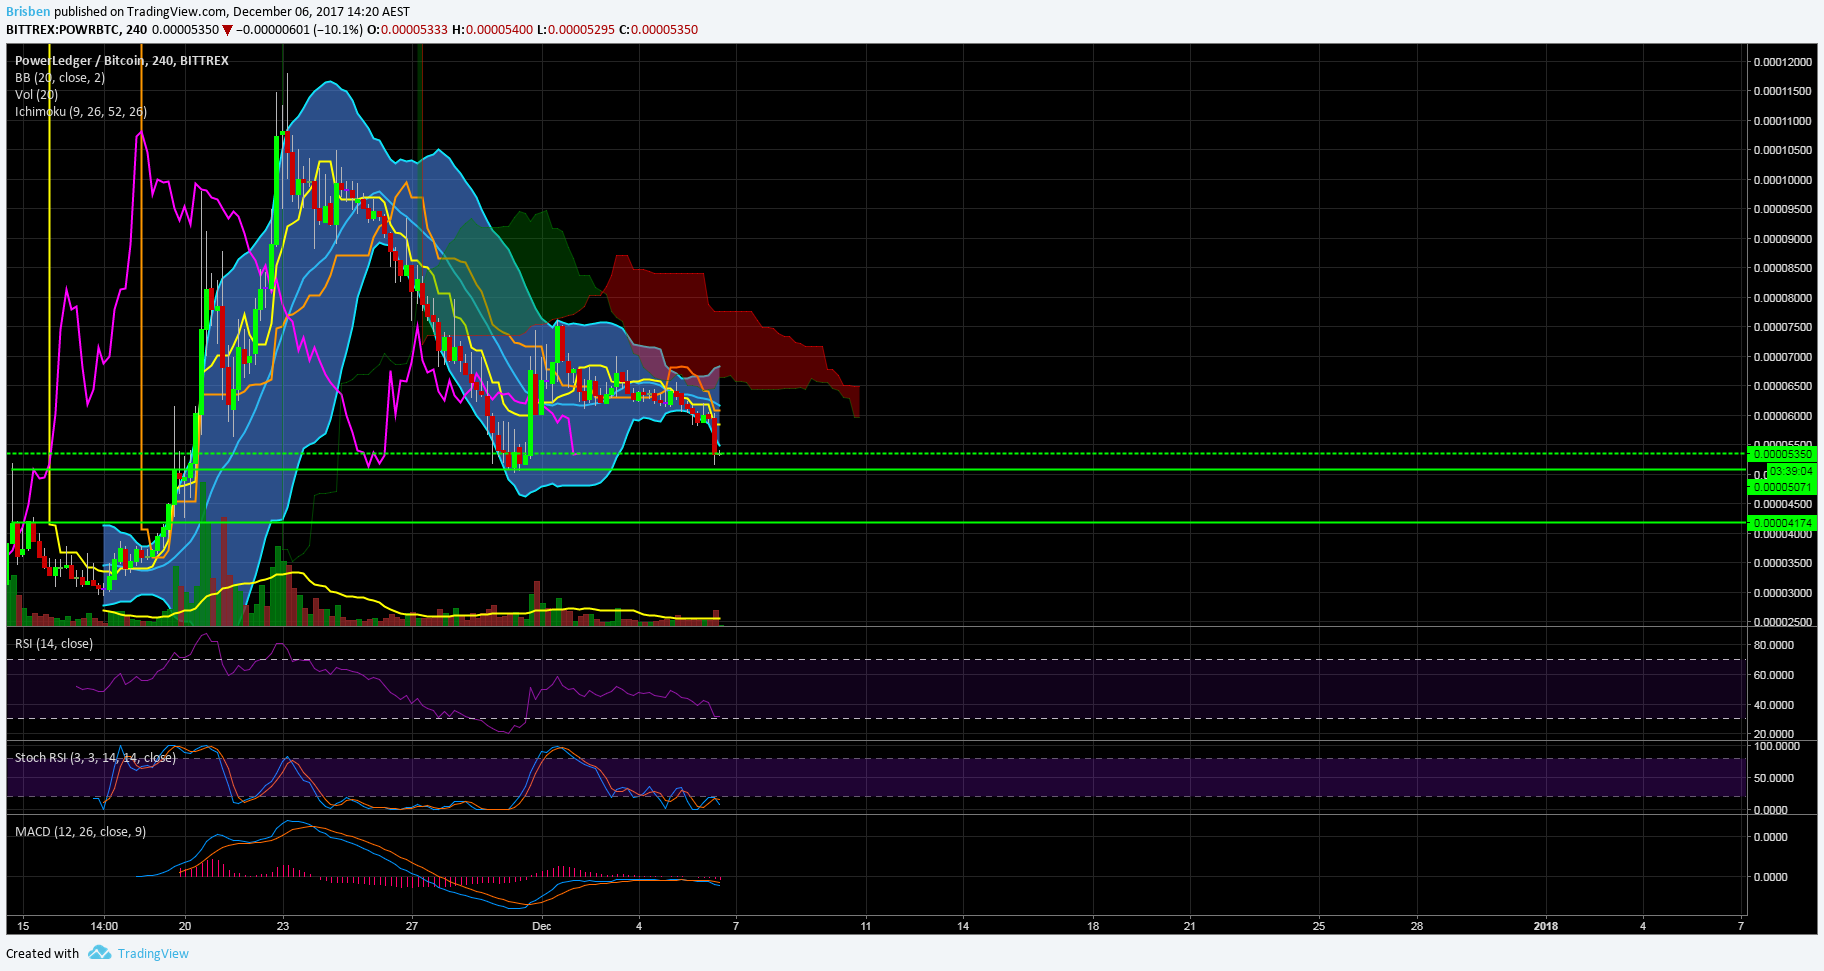Click the '(-10.1%)' percent change text
Viewport: 1824px width, 971px height.
click(x=338, y=30)
